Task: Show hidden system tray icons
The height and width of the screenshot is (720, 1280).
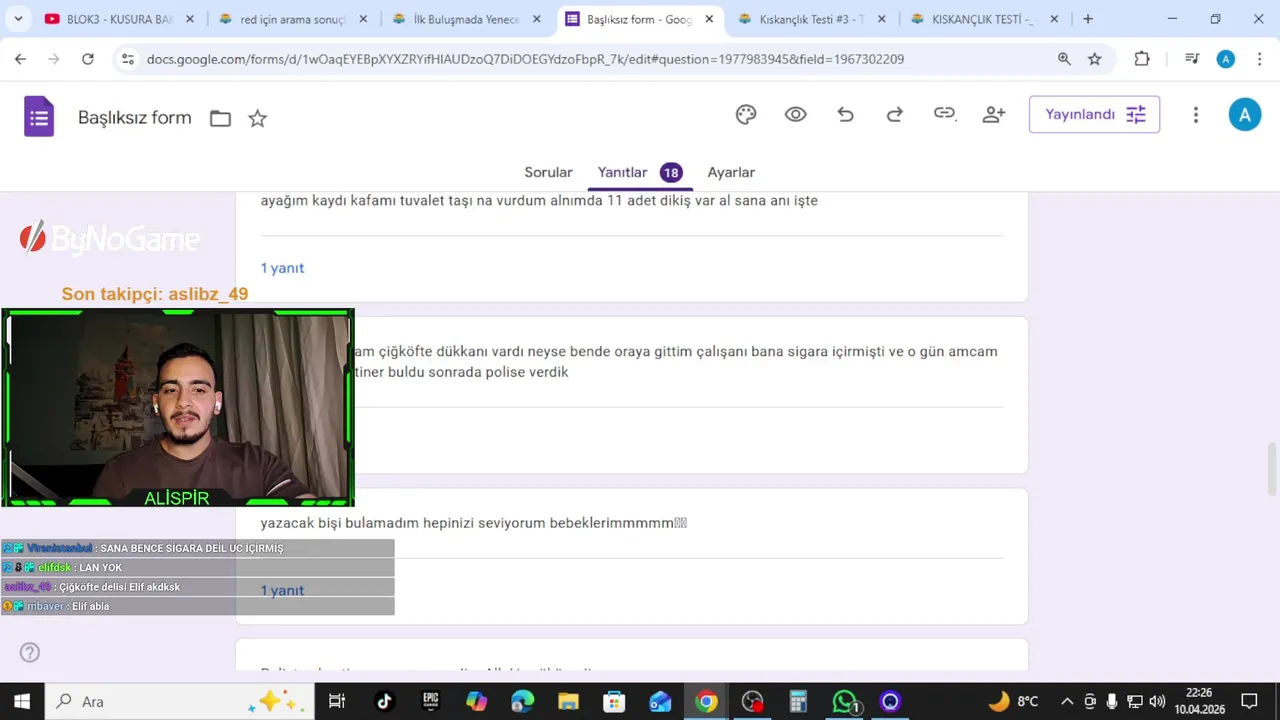Action: point(1067,701)
